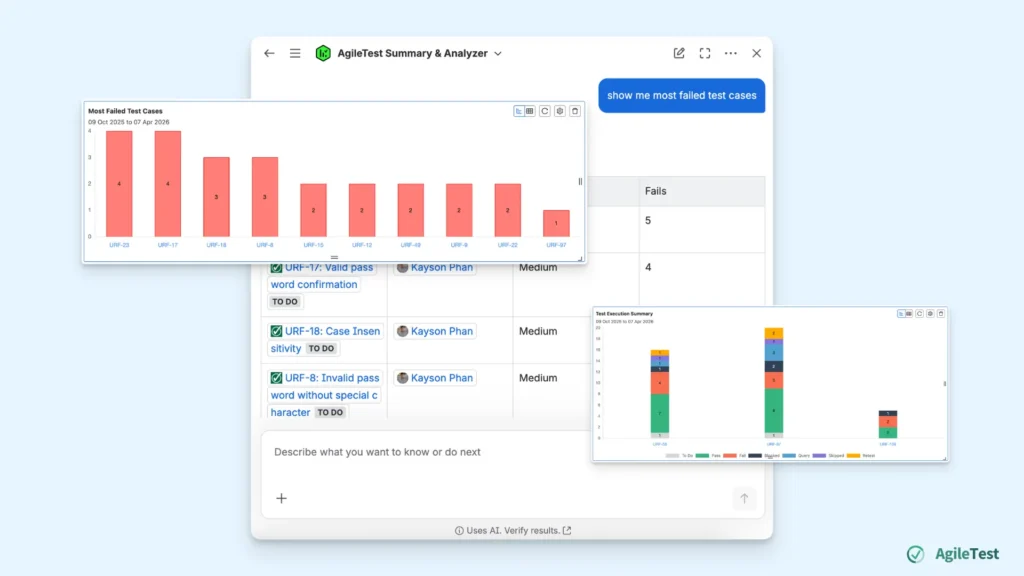This screenshot has width=1024, height=576.
Task: Start a new chat with the pencil edit icon
Action: pos(679,54)
